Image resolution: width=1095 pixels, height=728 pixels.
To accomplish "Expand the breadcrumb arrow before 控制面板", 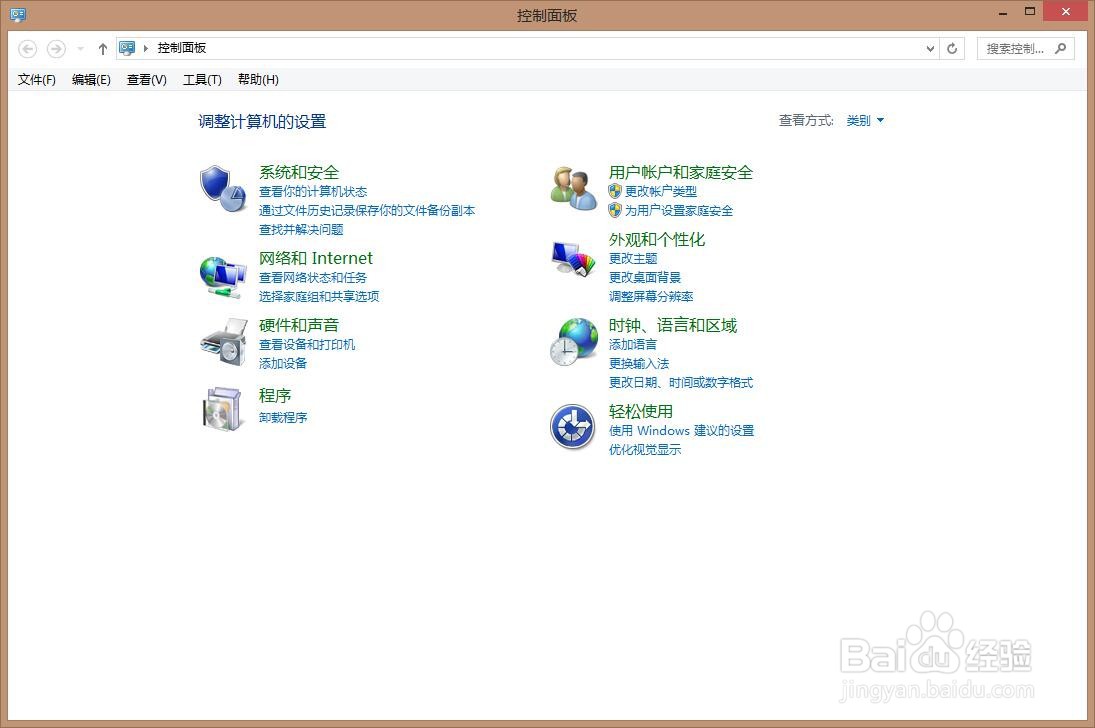I will pos(146,48).
